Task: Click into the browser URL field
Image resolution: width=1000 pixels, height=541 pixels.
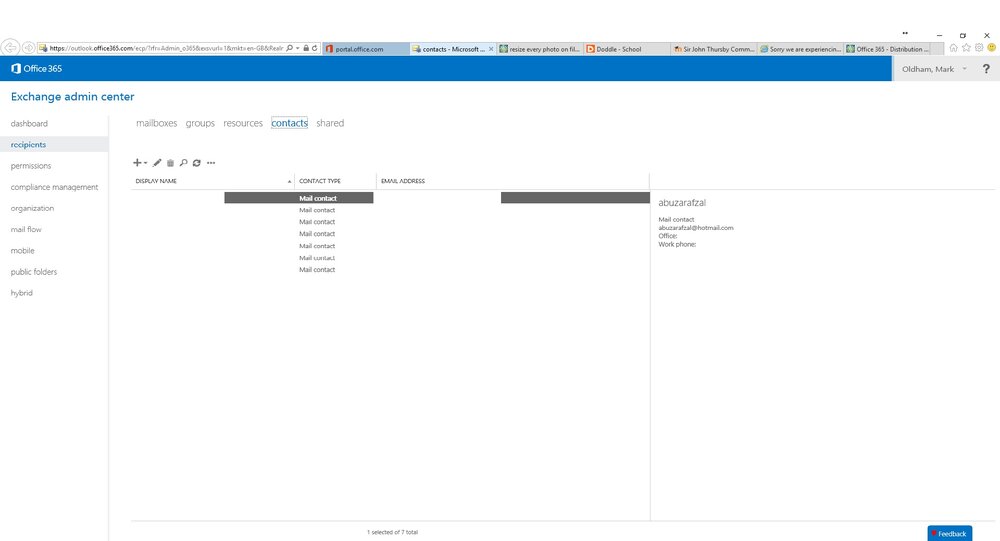Action: click(x=166, y=48)
